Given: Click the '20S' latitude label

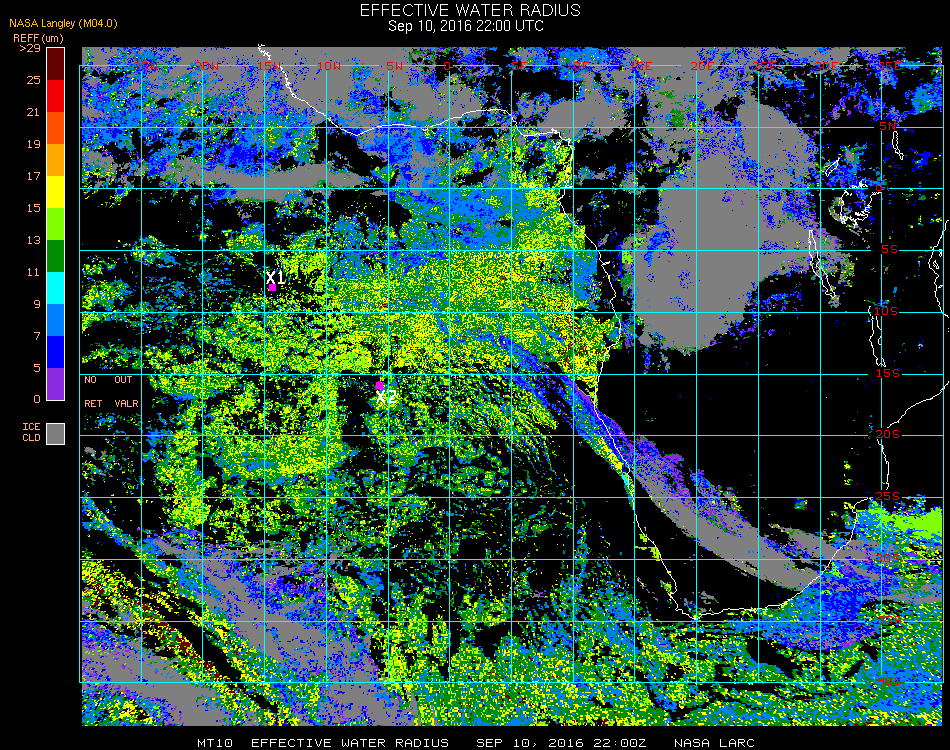Looking at the screenshot, I should point(888,434).
